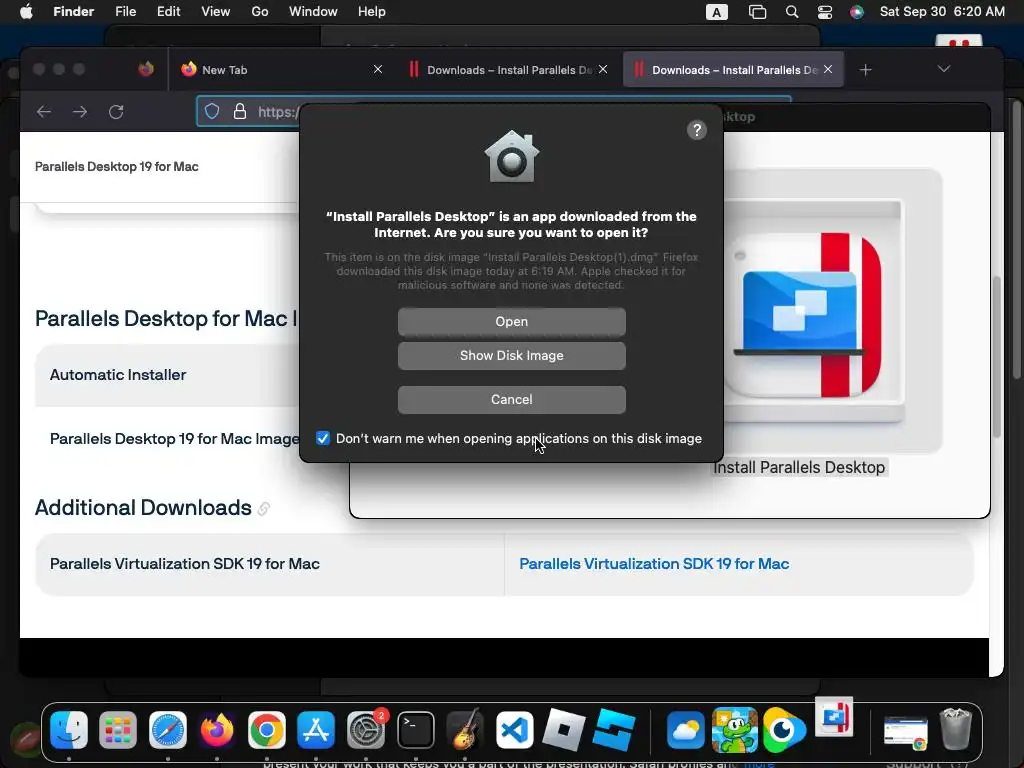Open Stage Manager icon in menu bar
The image size is (1024, 768).
pos(757,12)
